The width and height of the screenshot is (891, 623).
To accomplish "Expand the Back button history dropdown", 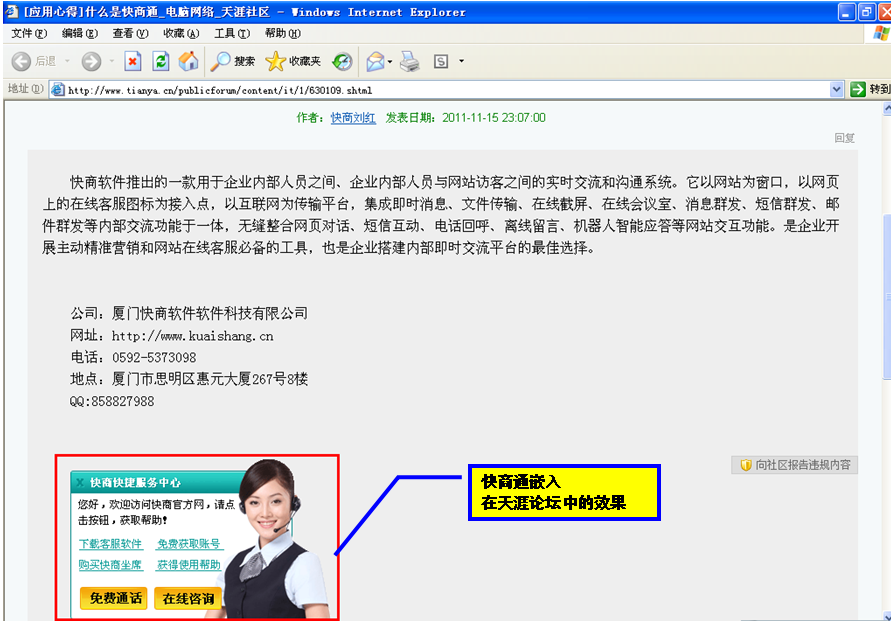I will coord(66,62).
